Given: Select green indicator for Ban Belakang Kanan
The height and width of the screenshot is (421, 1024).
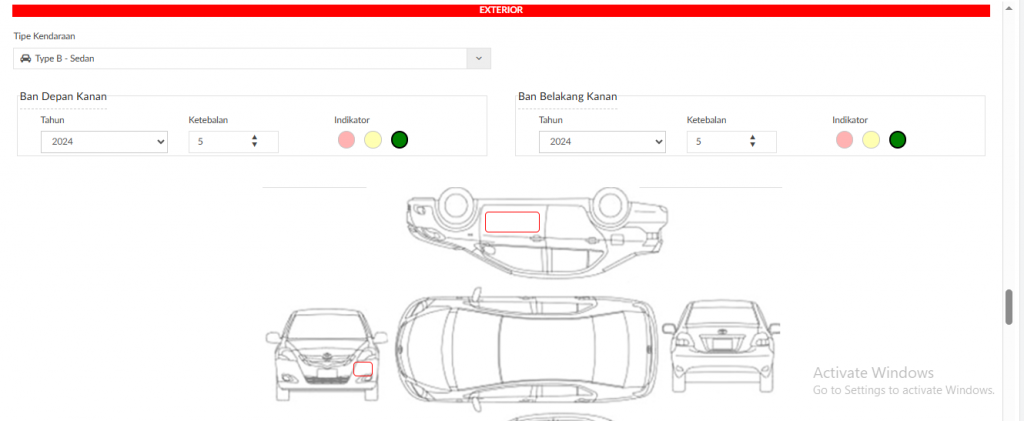Looking at the screenshot, I should coord(897,140).
